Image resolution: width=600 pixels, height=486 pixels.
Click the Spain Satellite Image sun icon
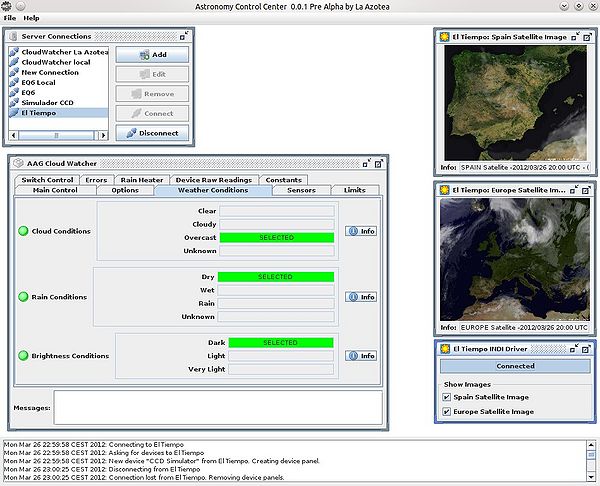[444, 37]
